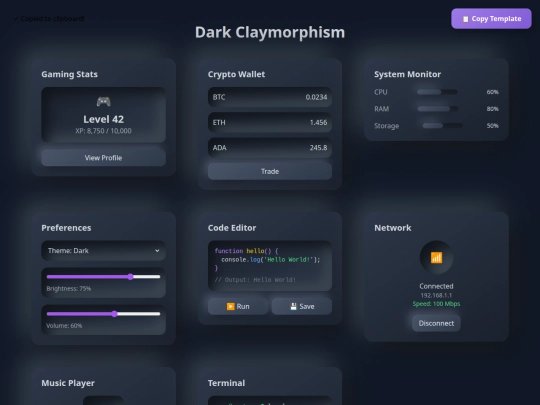Click the Storage usage progress bar
540x405 pixels.
(443, 126)
